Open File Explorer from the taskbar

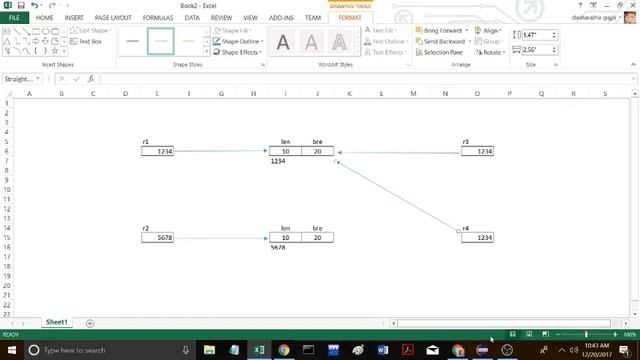209,350
